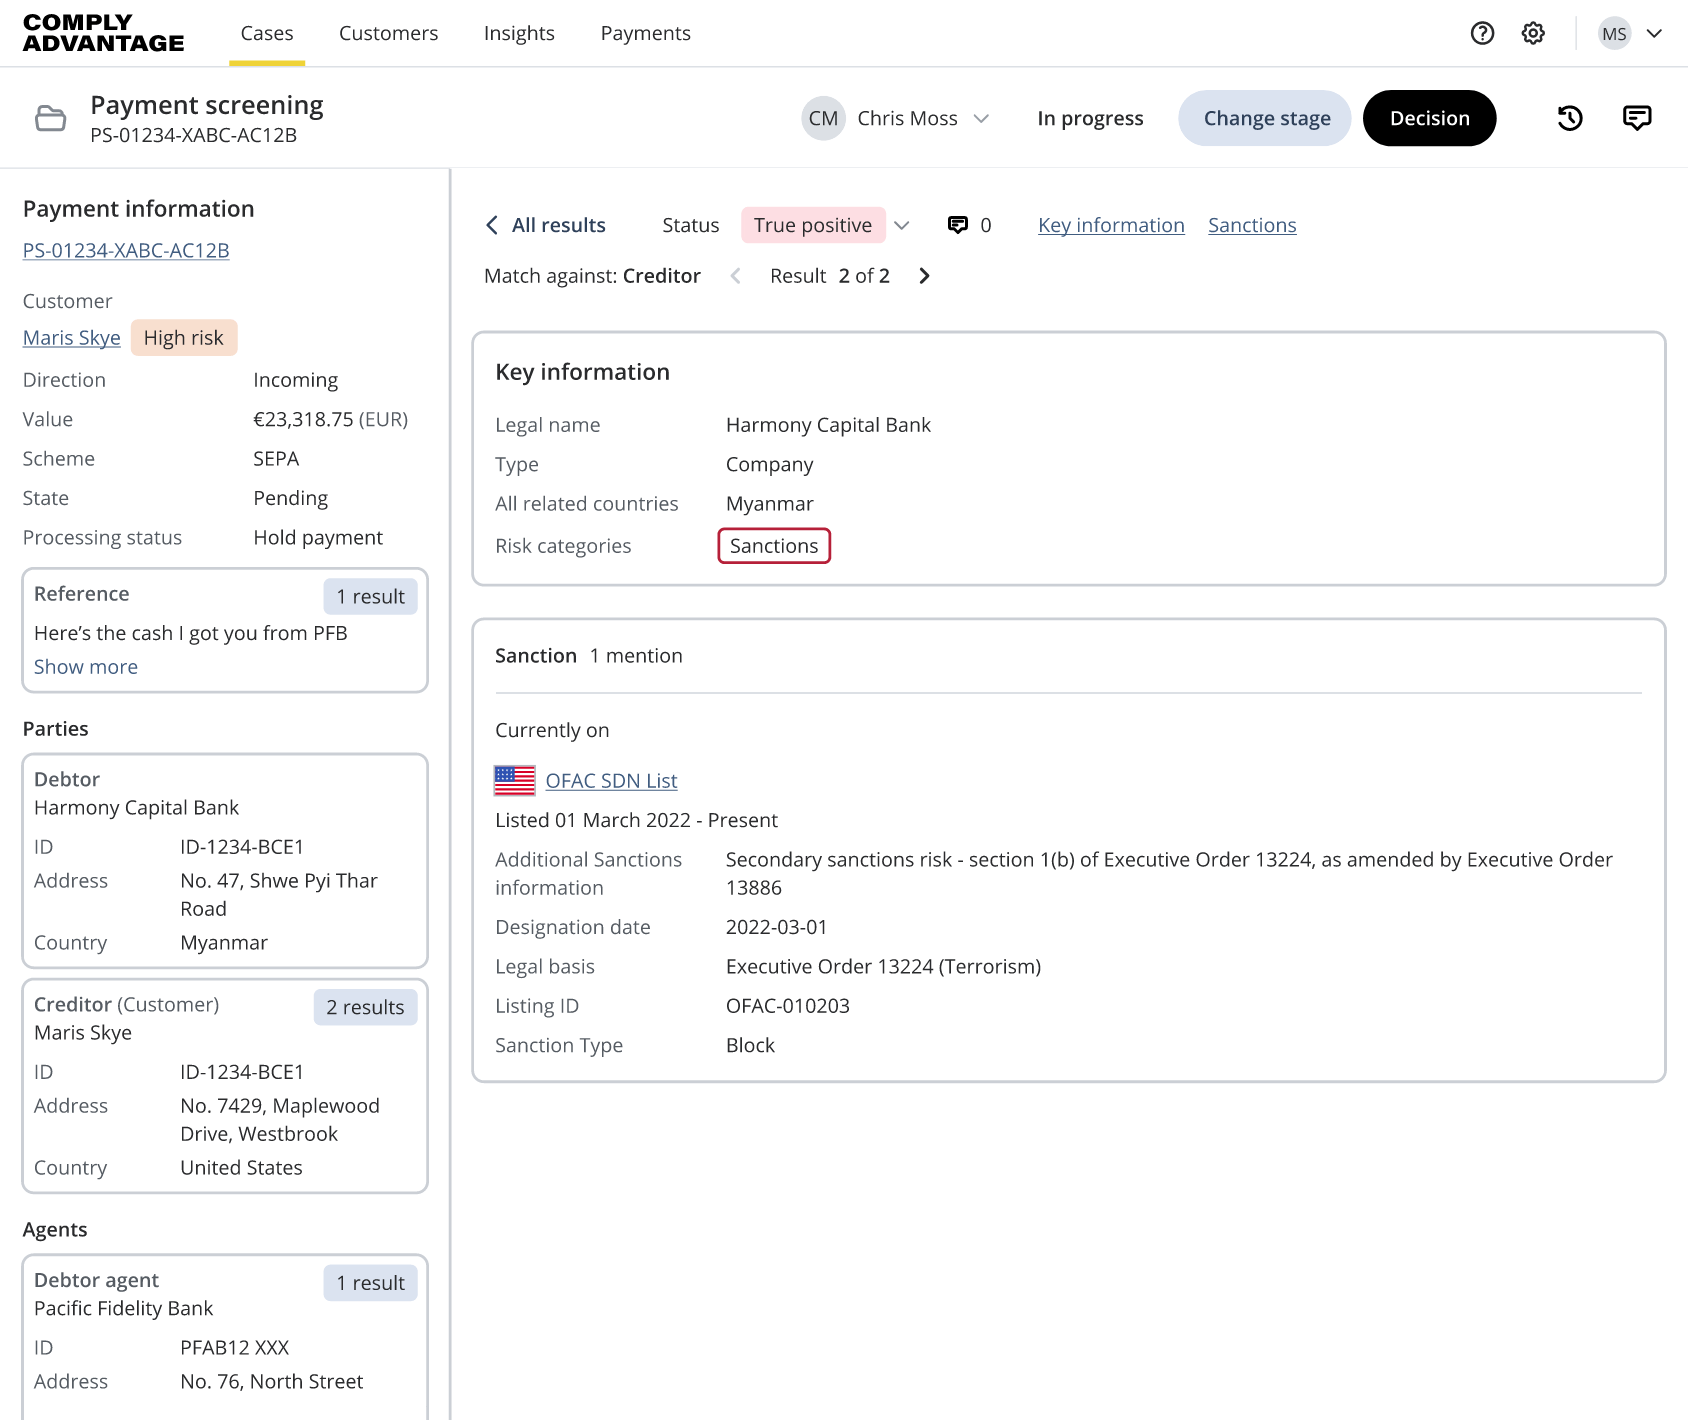Click the result comments icon
The width and height of the screenshot is (1688, 1420).
[958, 225]
